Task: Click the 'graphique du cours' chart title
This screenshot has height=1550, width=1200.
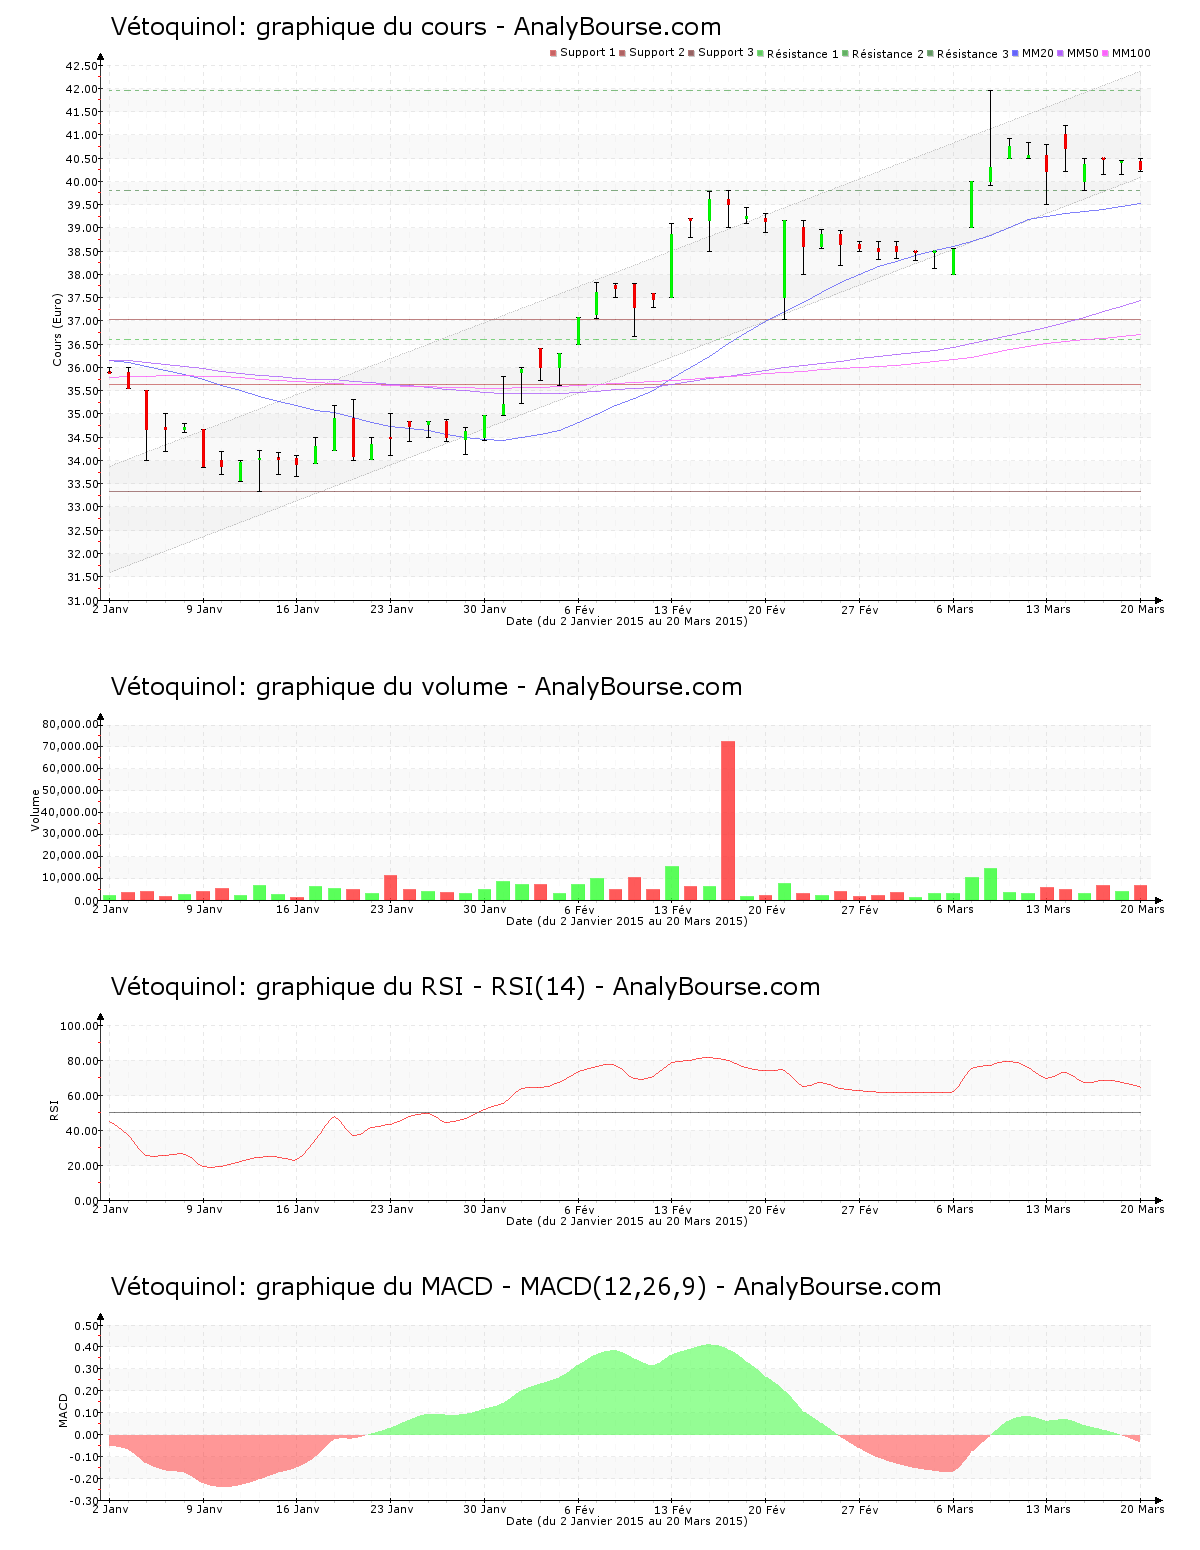Action: pyautogui.click(x=416, y=27)
